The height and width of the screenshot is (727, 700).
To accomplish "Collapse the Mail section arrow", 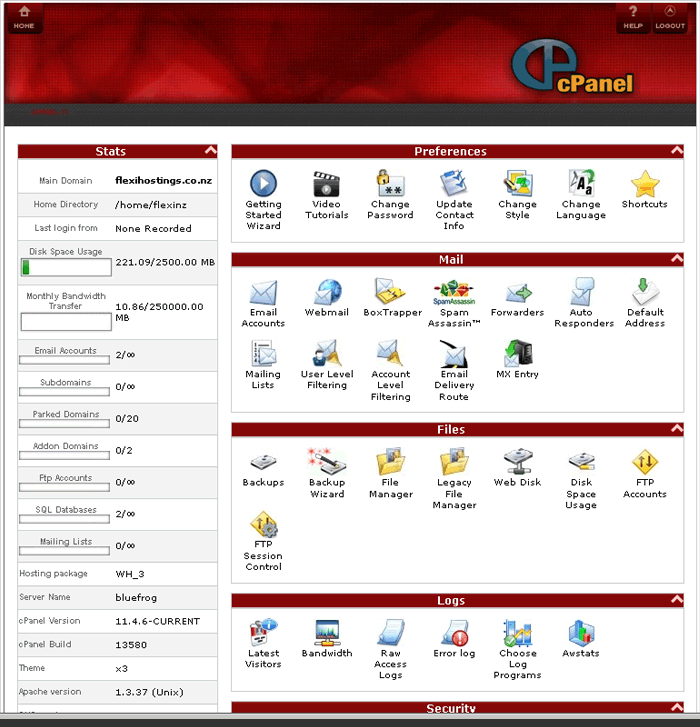I will pos(676,259).
